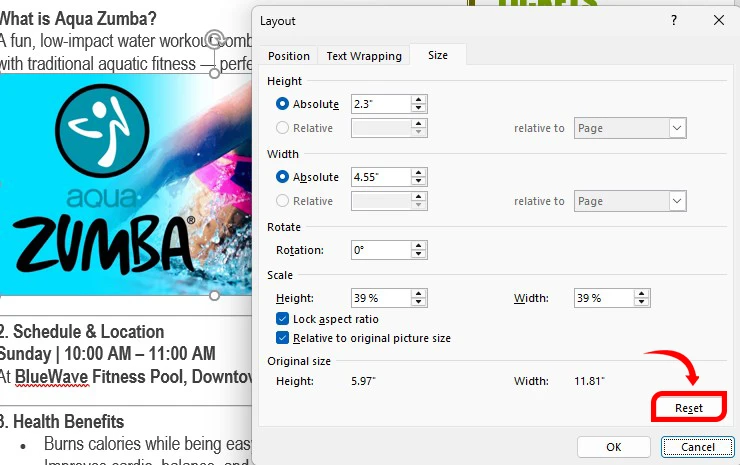Click the Reset button
Screen dimensions: 740x465
click(689, 408)
